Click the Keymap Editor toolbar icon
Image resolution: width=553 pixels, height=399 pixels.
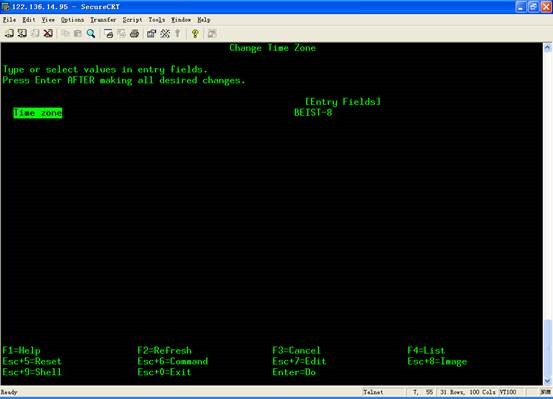tap(165, 34)
